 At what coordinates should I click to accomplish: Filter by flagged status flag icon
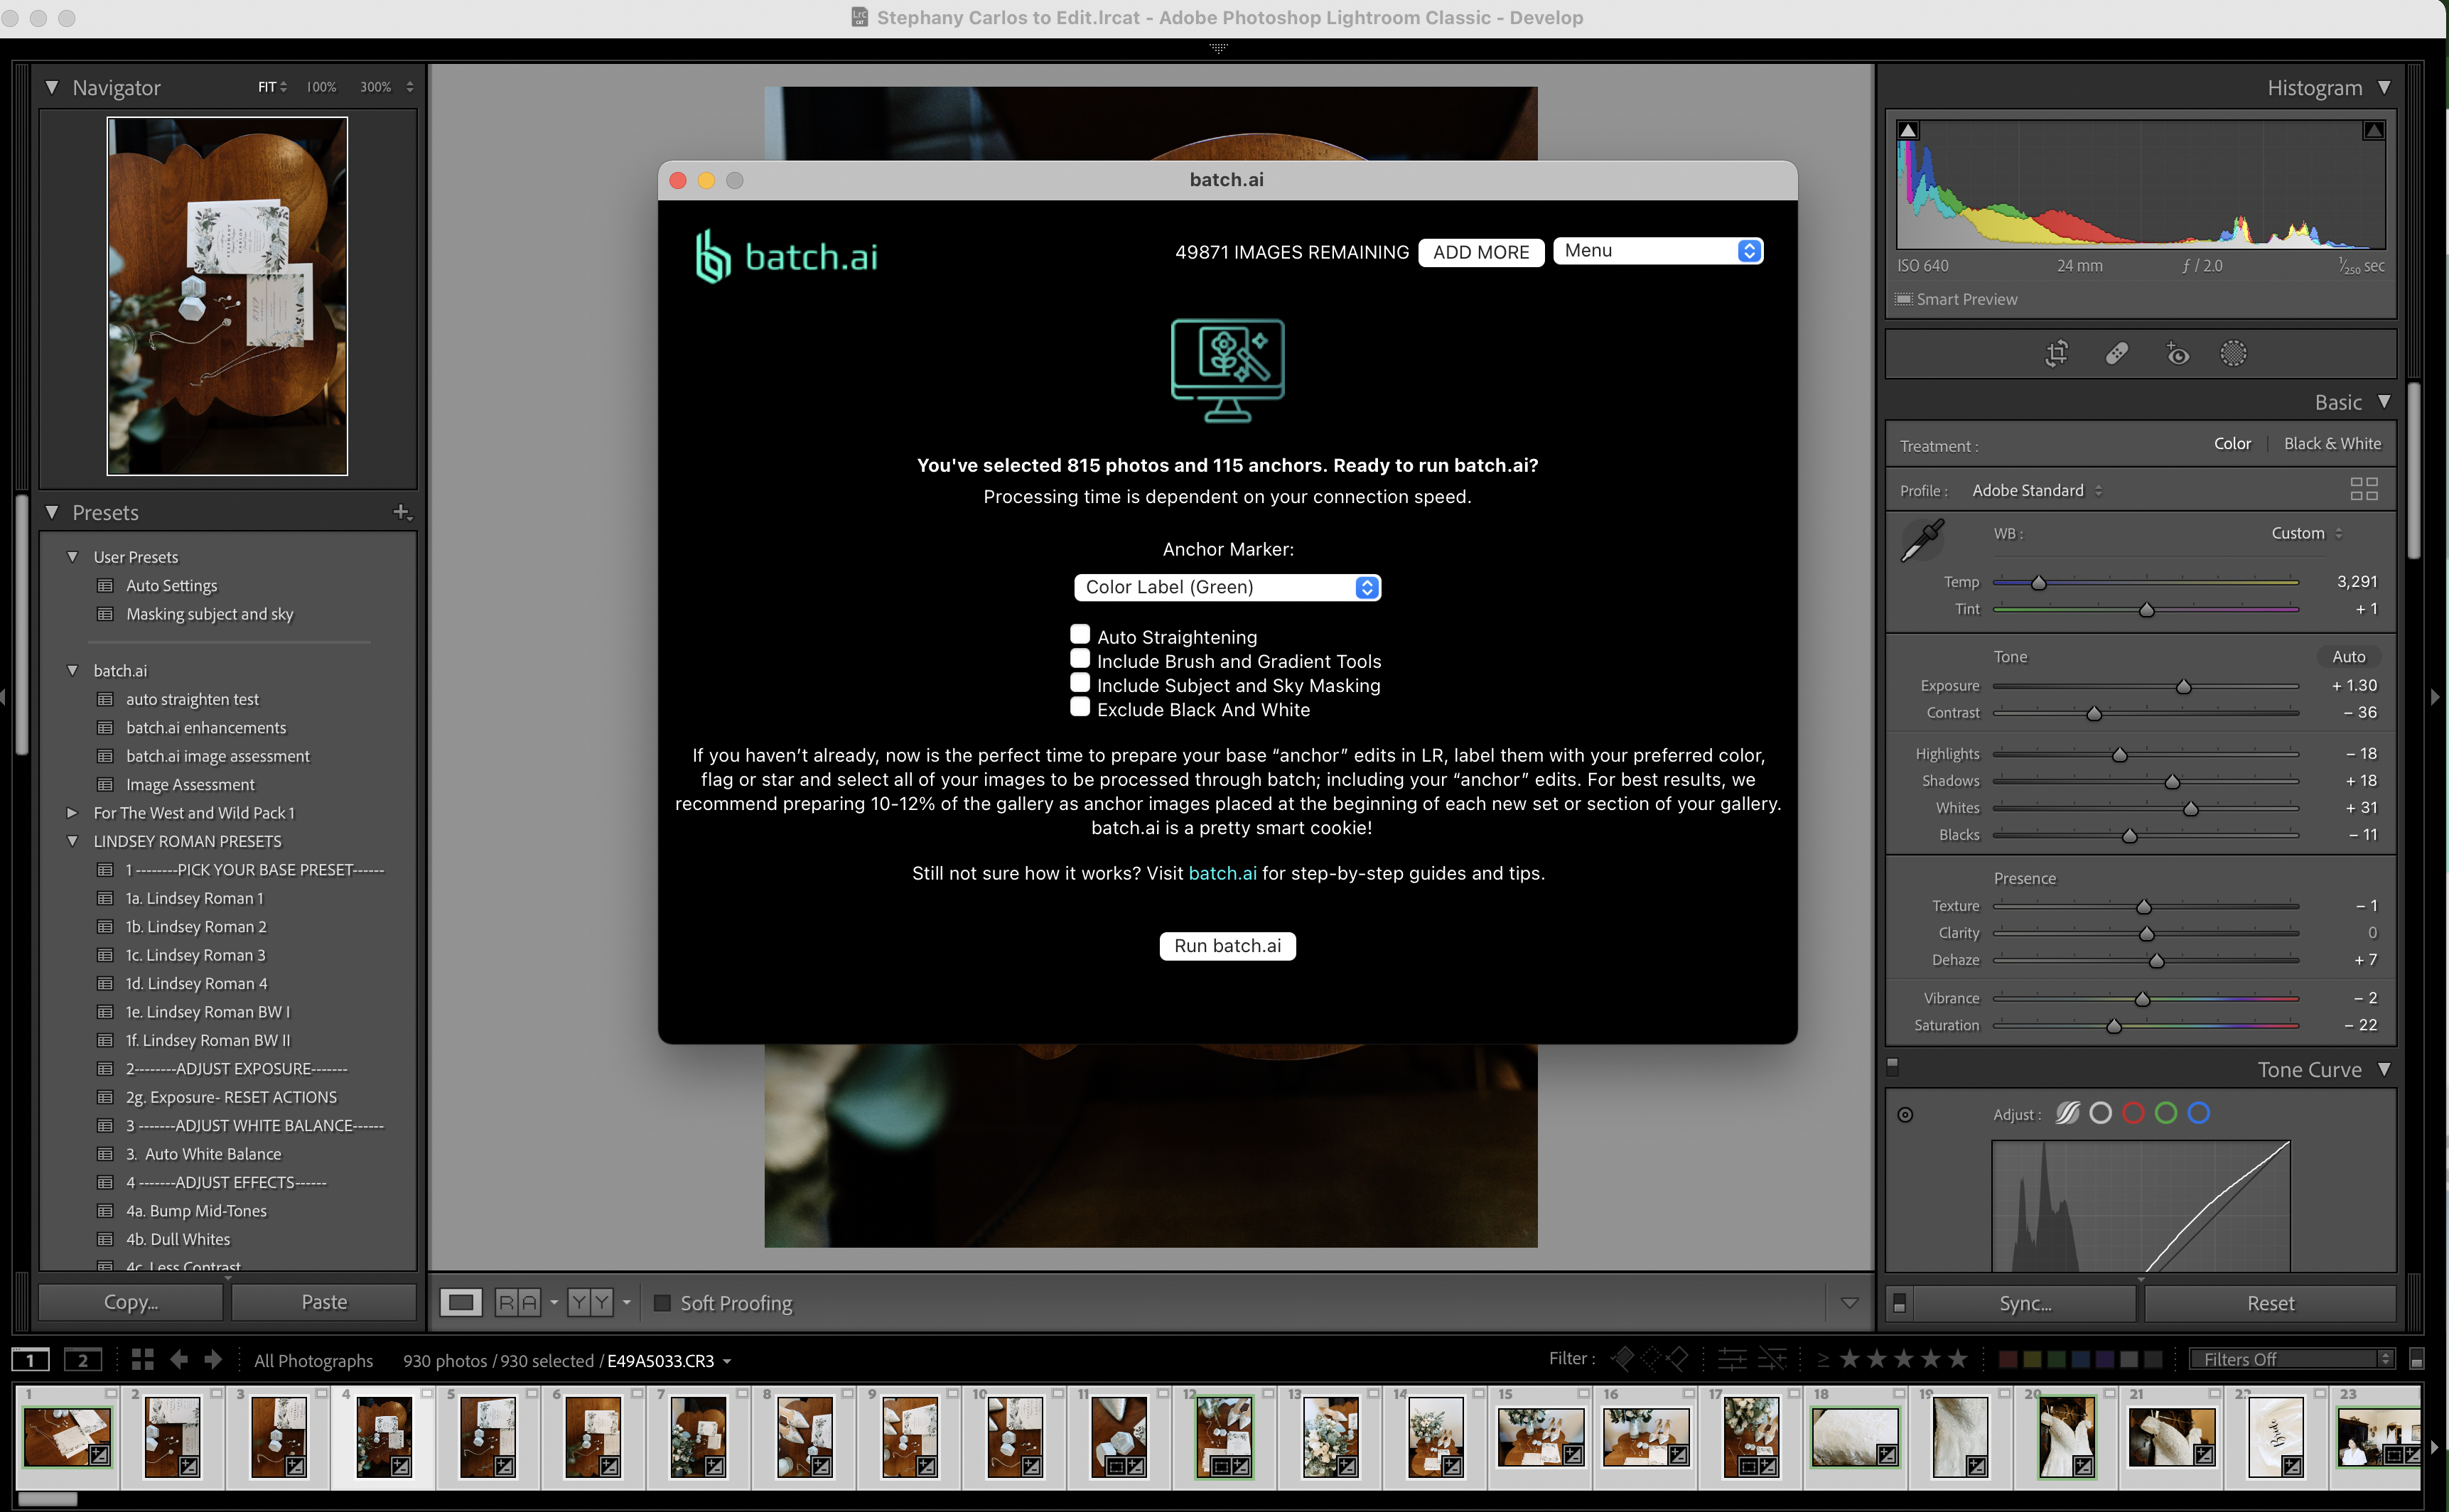(1623, 1359)
